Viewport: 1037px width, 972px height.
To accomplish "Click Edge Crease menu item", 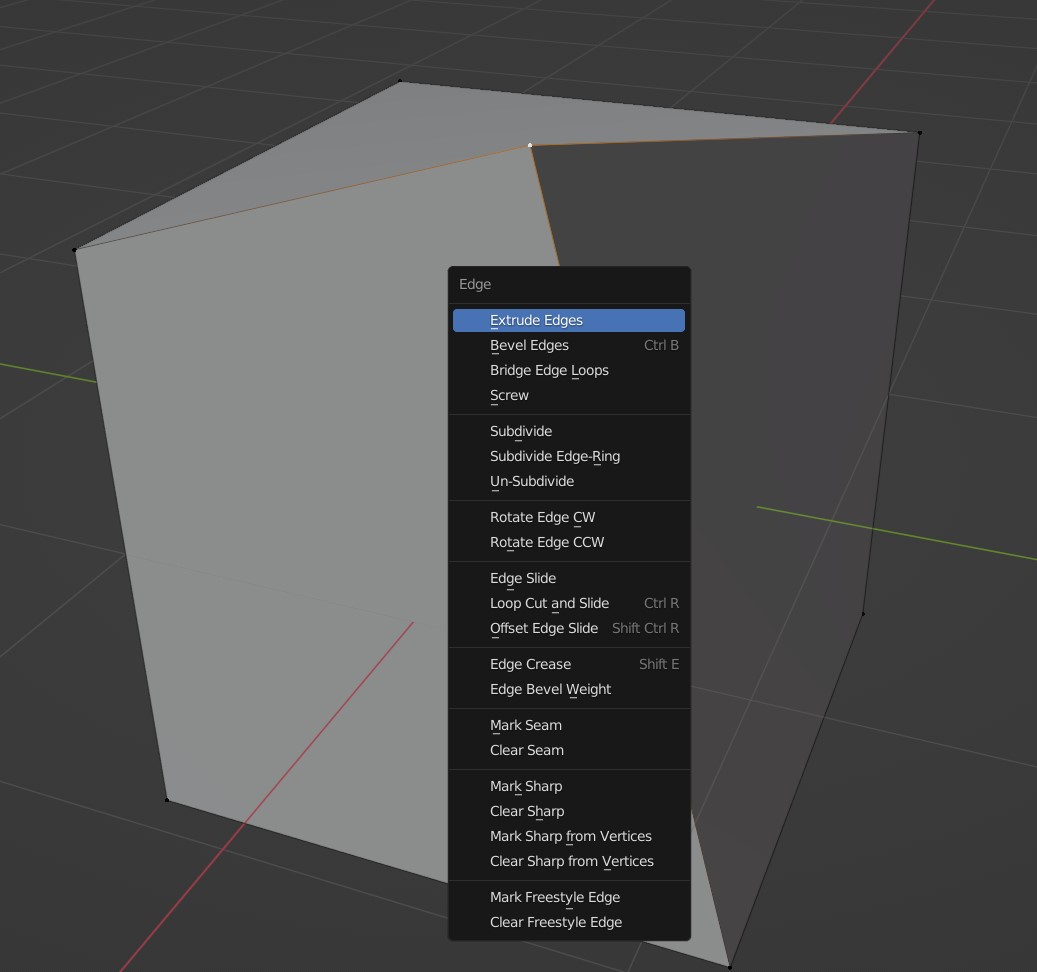I will 569,664.
